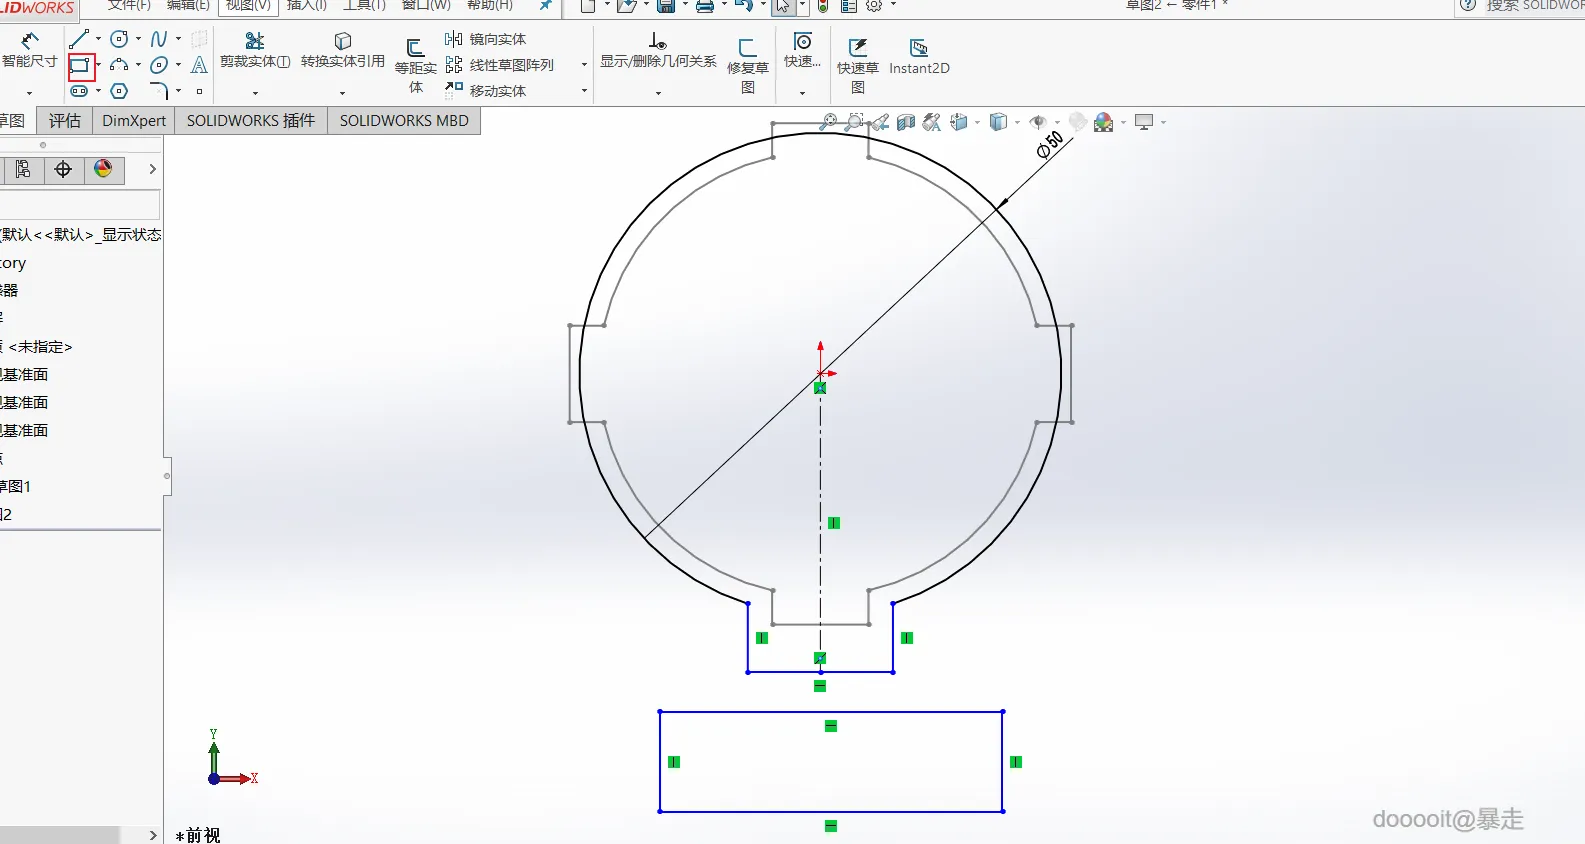Click the Rebuild traffic light icon
This screenshot has width=1585, height=844.
click(x=823, y=6)
